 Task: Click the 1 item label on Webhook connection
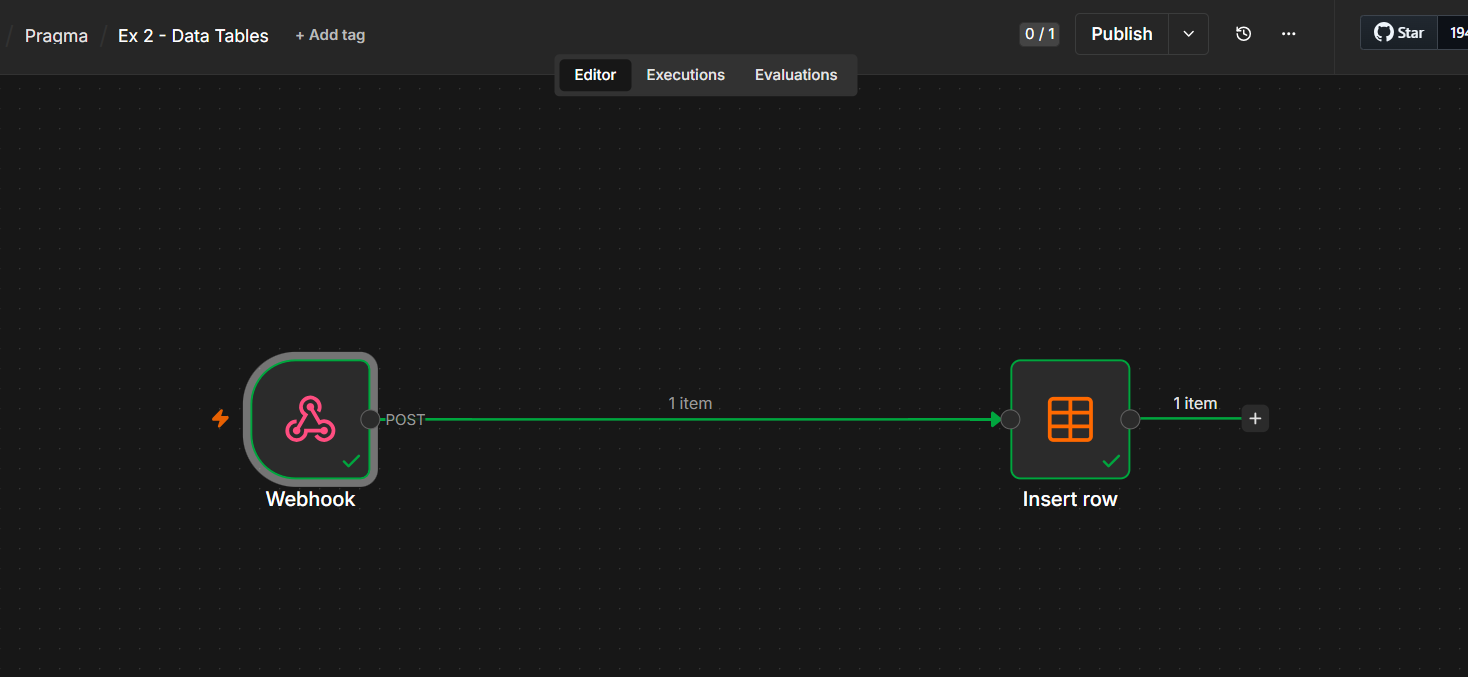[690, 403]
